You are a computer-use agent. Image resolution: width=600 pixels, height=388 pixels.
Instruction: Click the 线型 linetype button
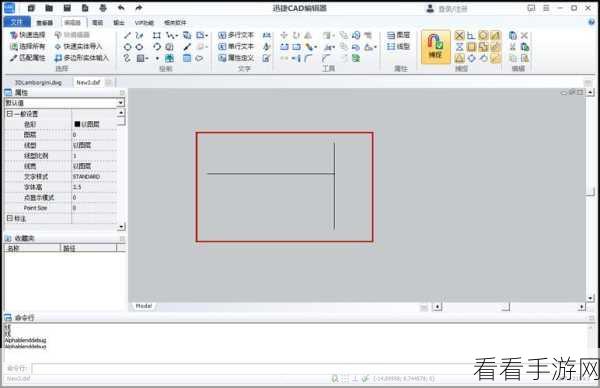coord(398,47)
